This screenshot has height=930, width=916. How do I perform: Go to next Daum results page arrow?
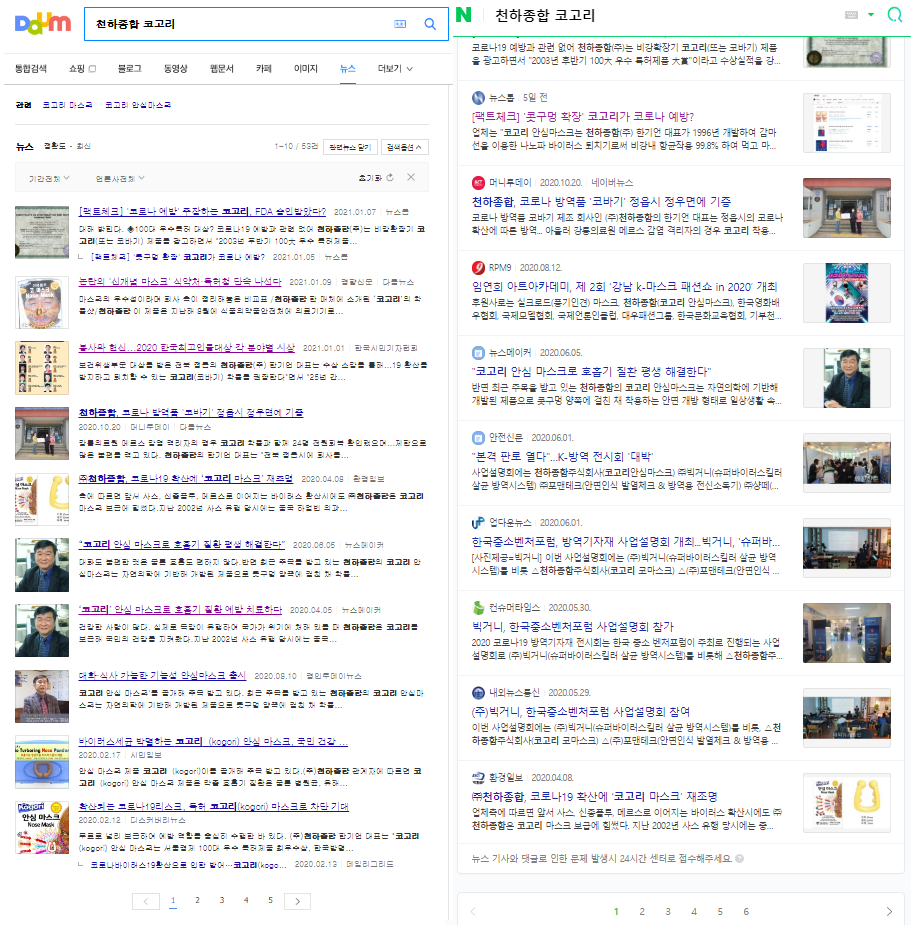click(x=297, y=902)
